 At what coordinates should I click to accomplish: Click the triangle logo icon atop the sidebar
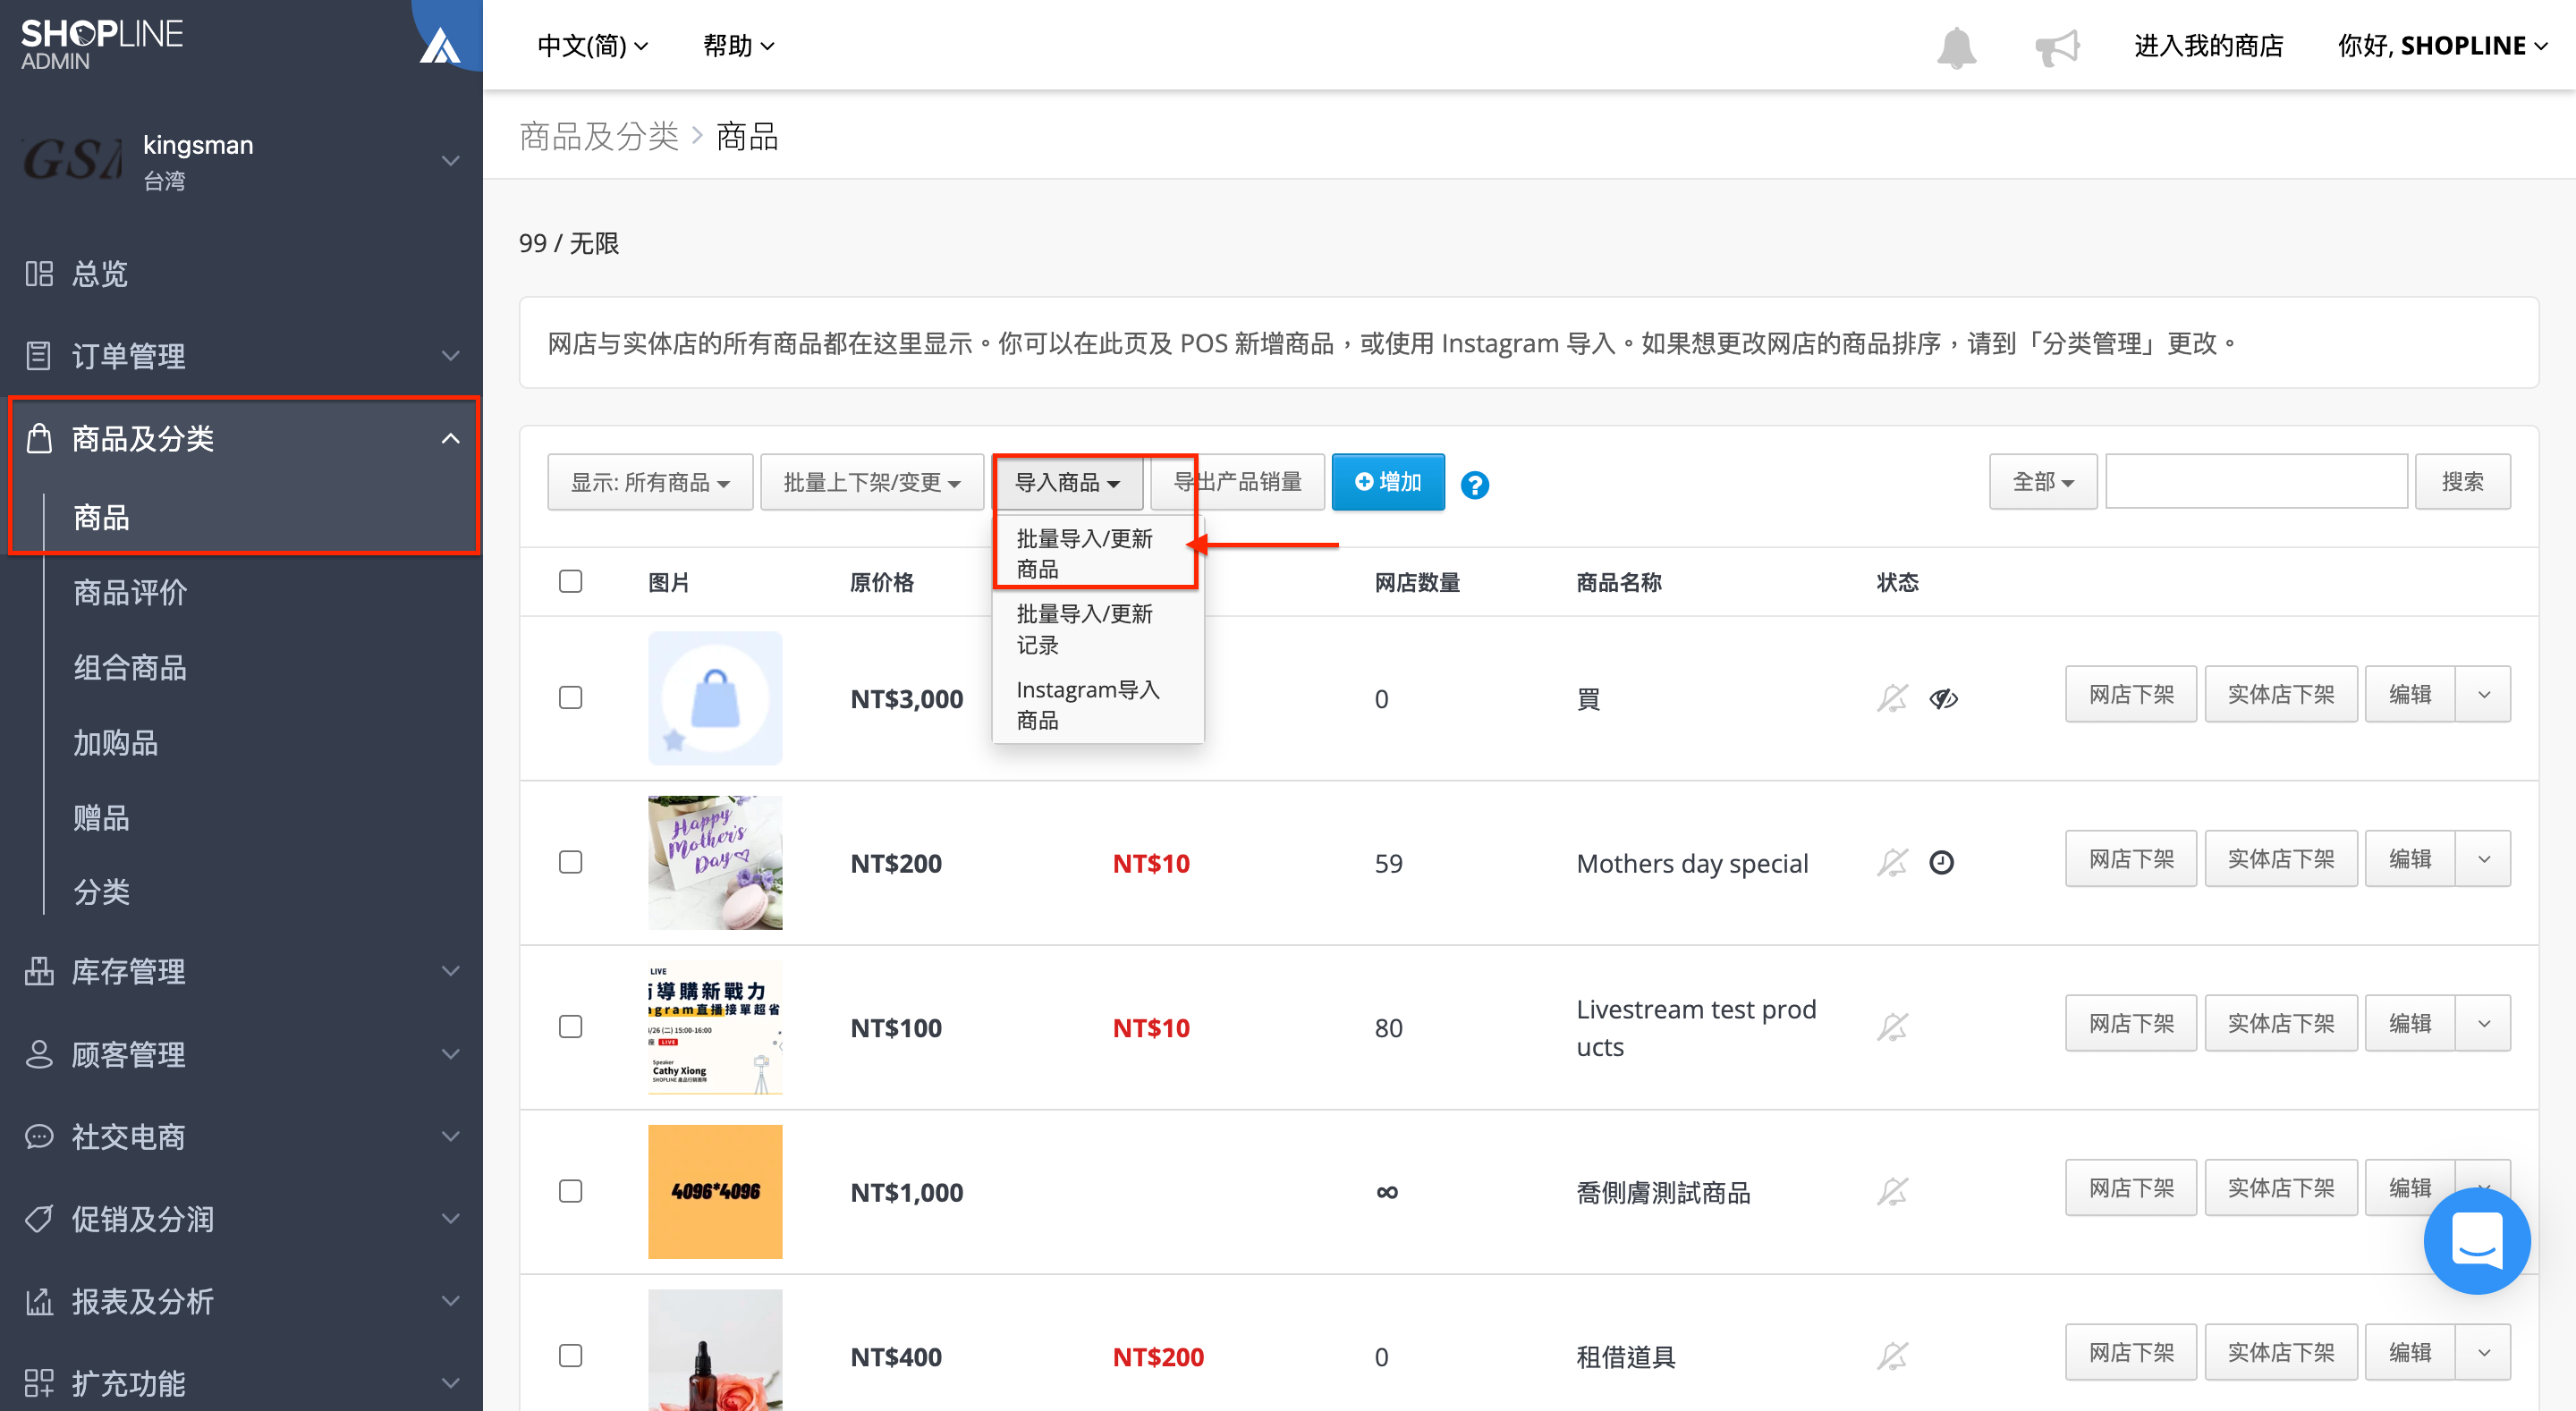[x=440, y=46]
